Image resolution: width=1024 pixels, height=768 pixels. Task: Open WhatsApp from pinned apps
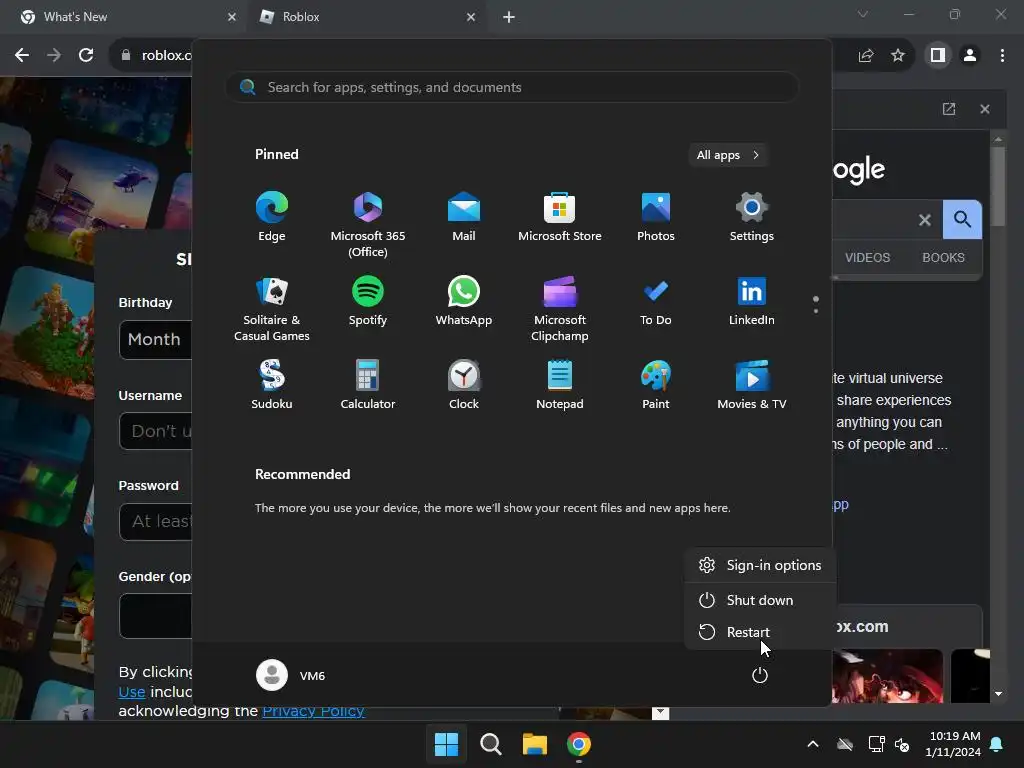pos(464,301)
